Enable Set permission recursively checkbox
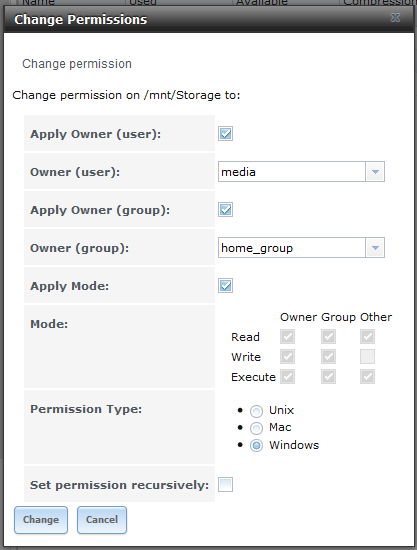 pos(225,485)
